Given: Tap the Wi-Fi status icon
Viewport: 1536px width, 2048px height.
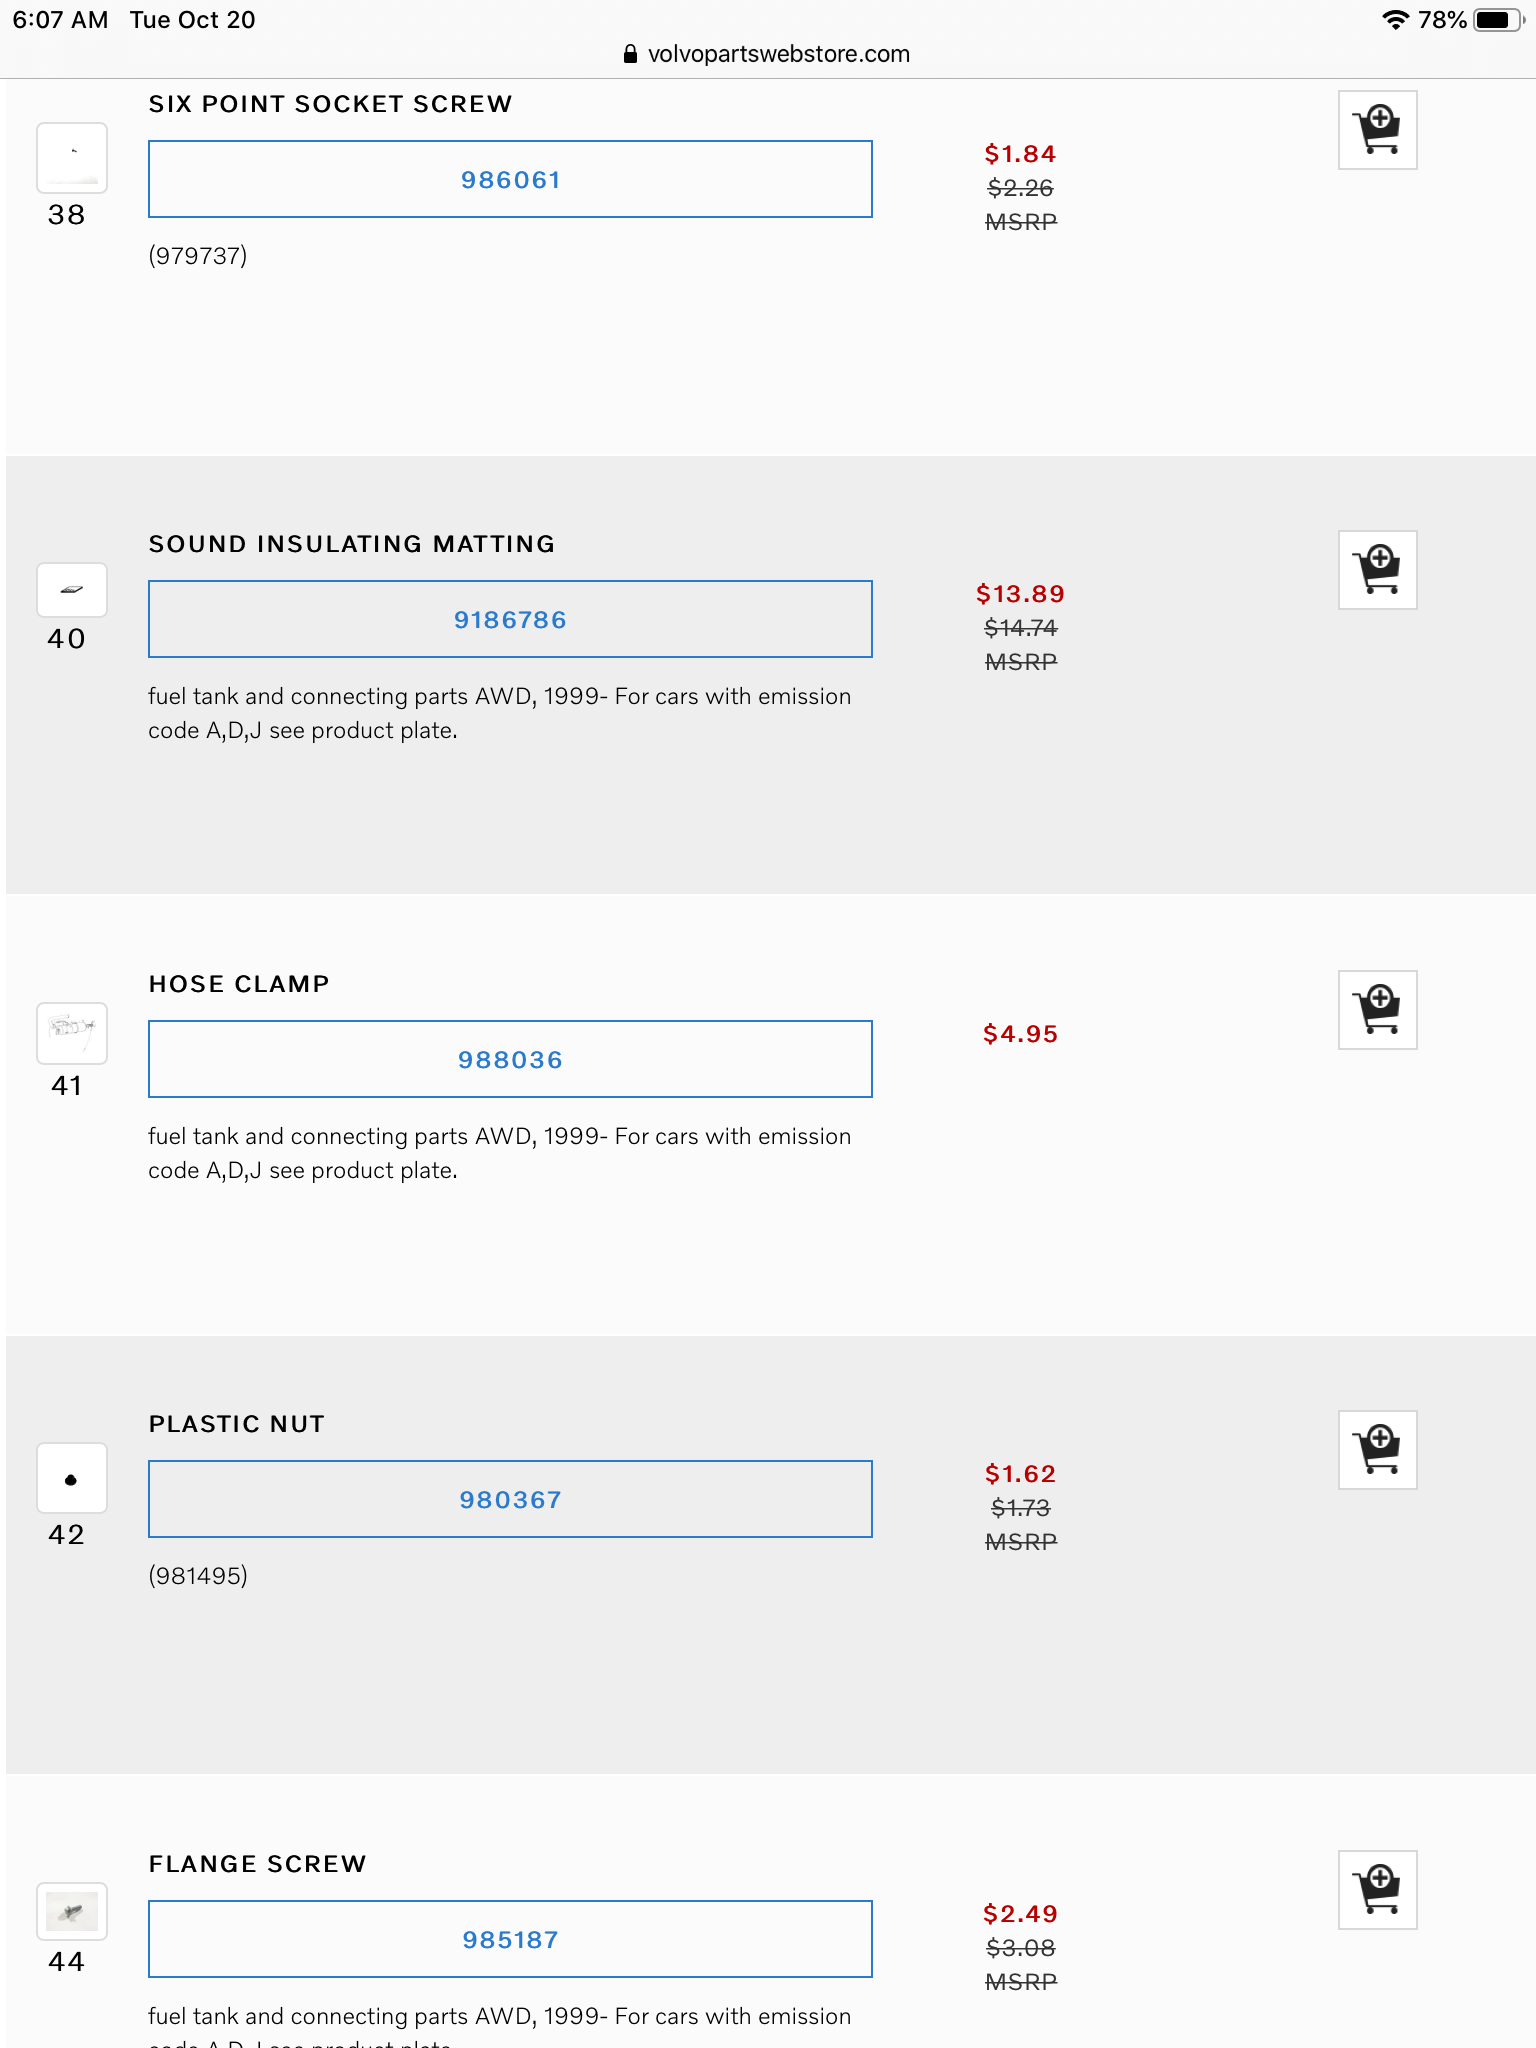Looking at the screenshot, I should [1394, 20].
